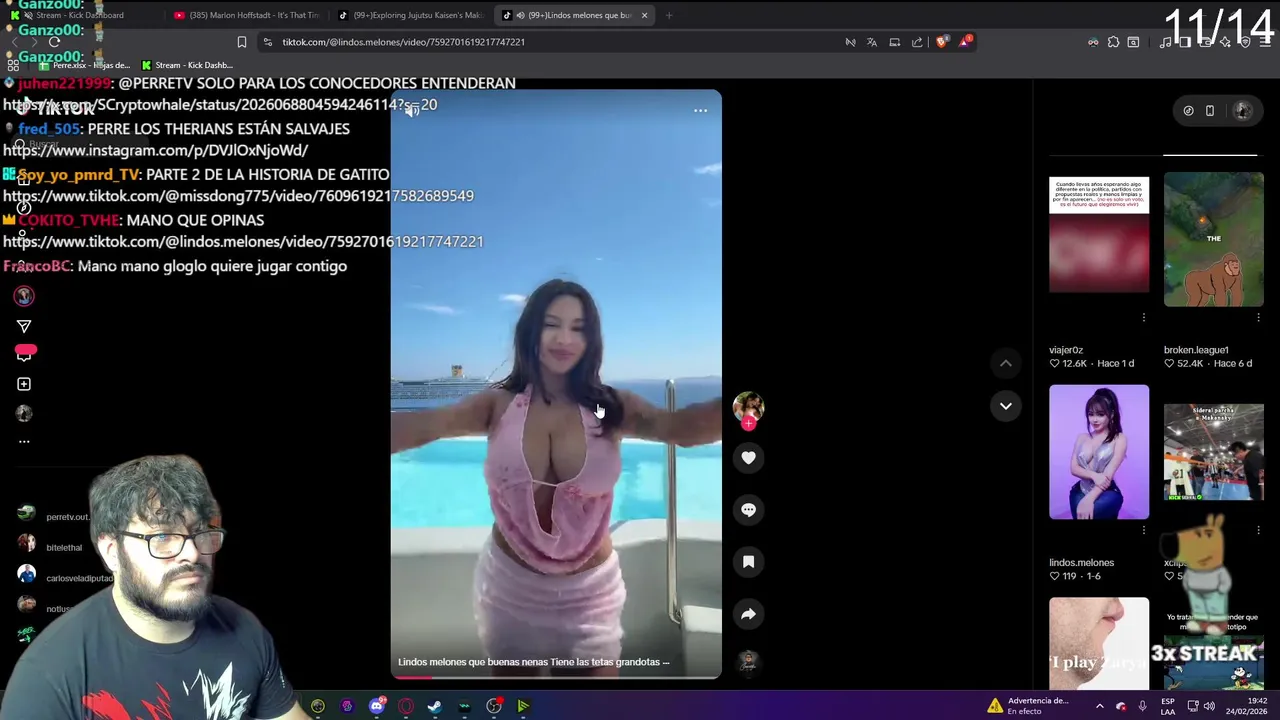Open followed account bitelethal
Image resolution: width=1280 pixels, height=720 pixels.
50,546
